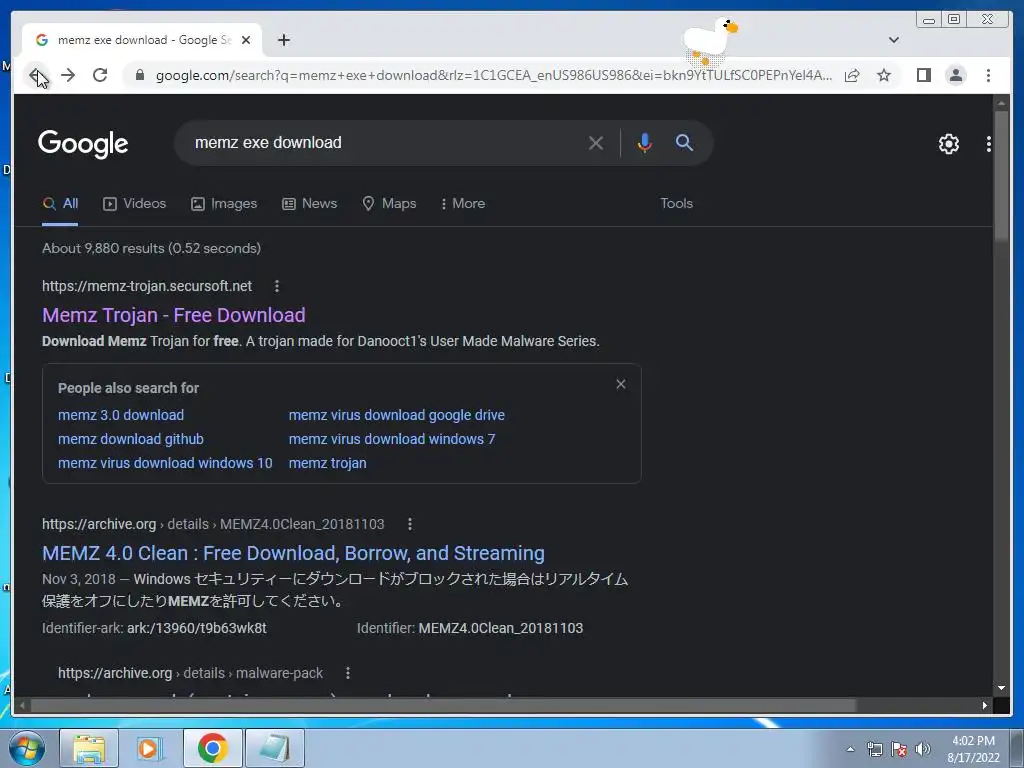Click the address bar URL
The image size is (1024, 768).
(493, 75)
